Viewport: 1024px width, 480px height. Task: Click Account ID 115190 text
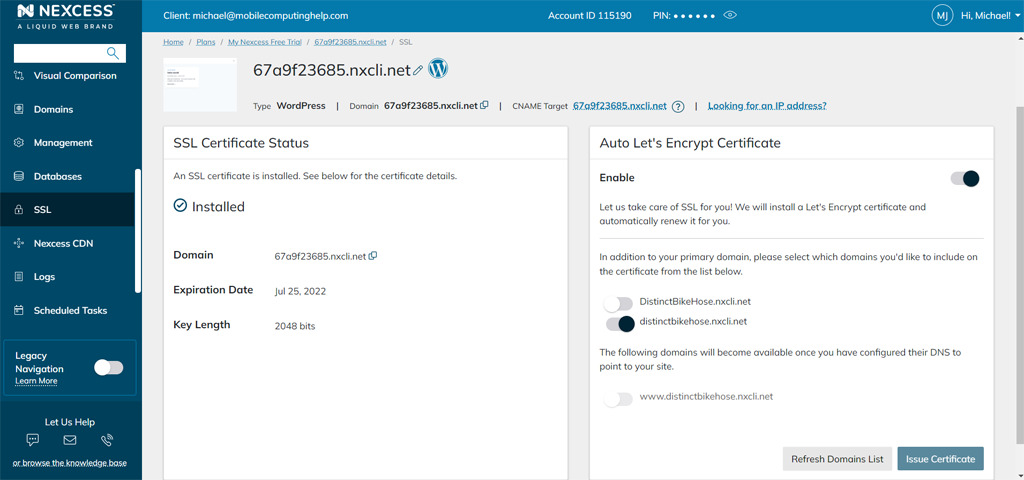(x=590, y=15)
